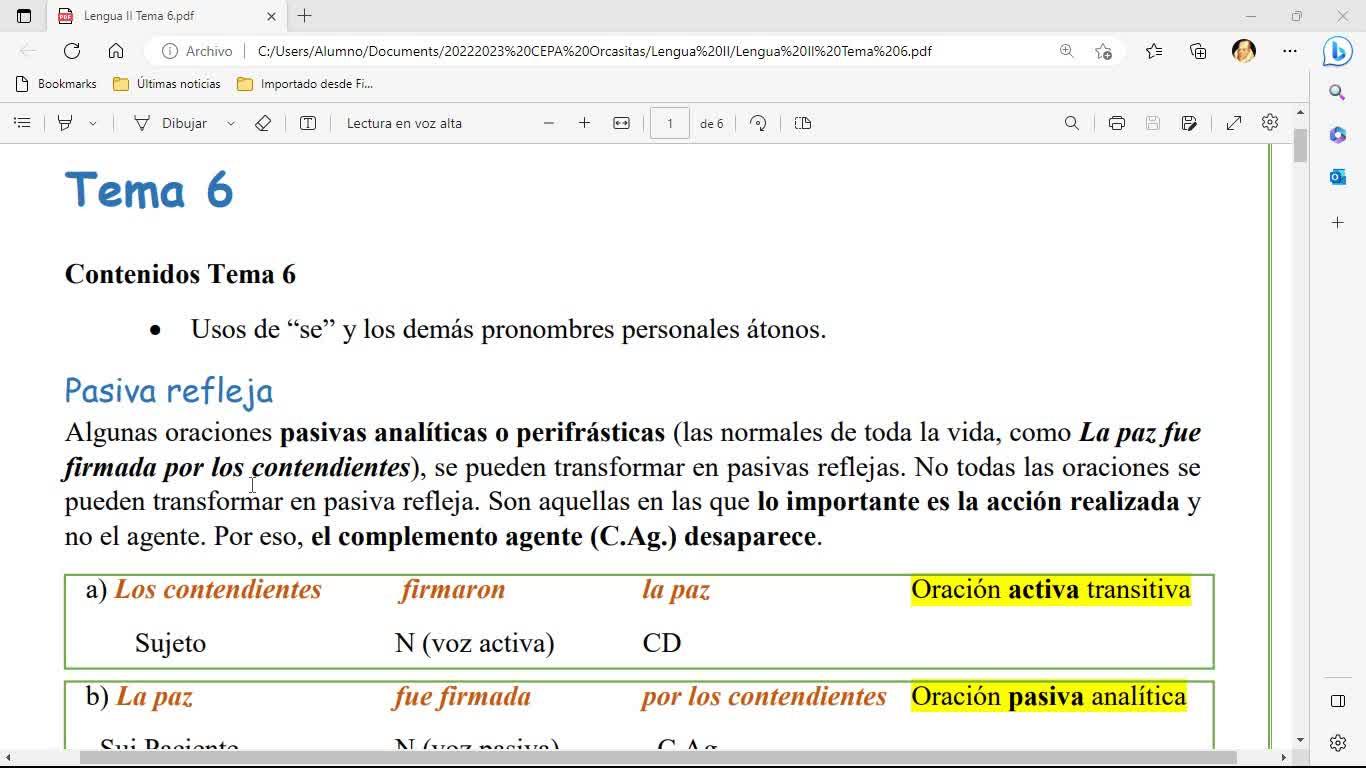Screen dimensions: 1366x768
Task: Enter PDF full screen mode
Action: (x=1234, y=123)
